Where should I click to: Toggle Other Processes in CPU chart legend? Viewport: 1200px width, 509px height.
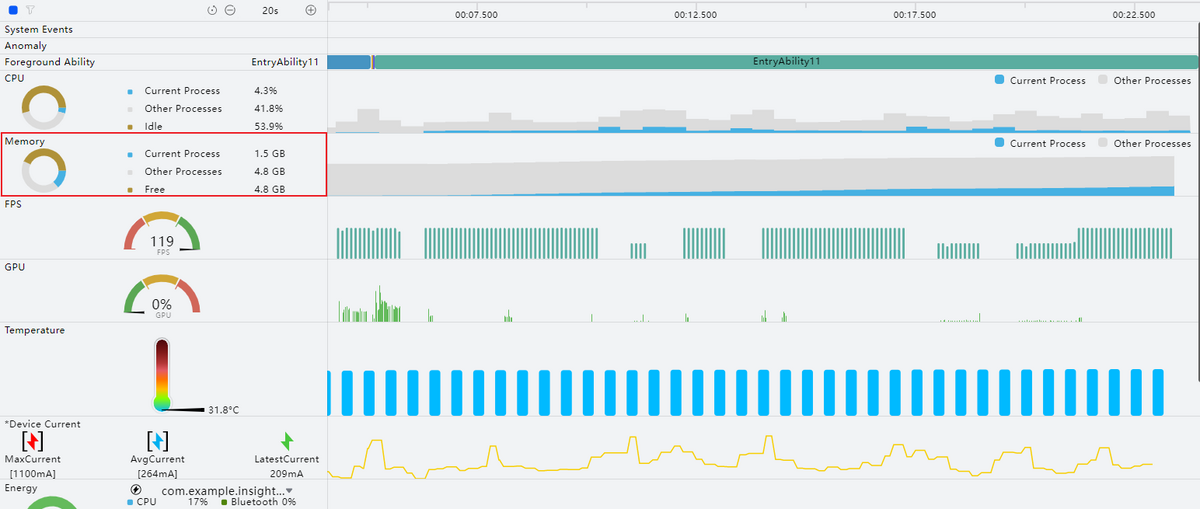pos(1144,80)
